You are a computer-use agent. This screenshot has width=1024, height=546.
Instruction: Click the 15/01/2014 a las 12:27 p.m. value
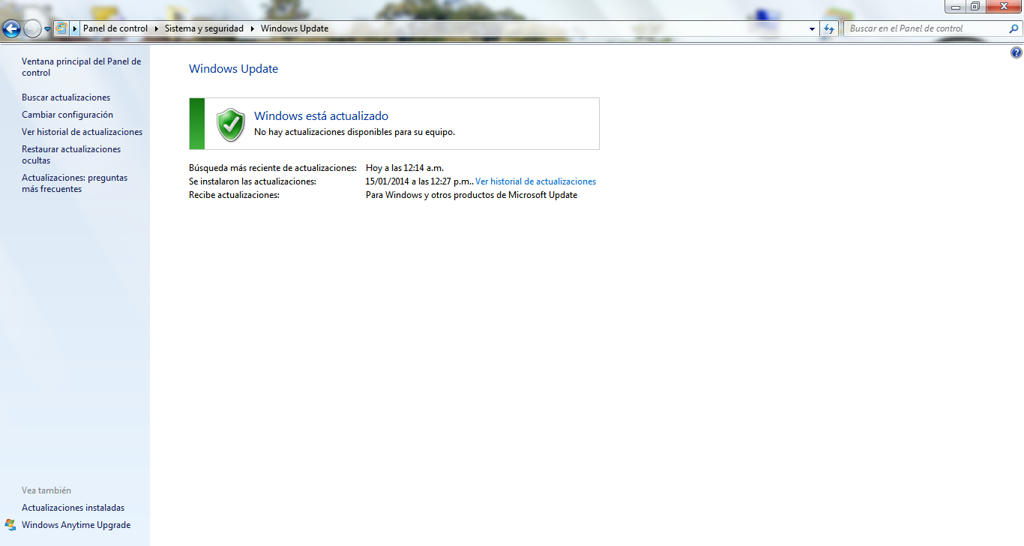point(418,182)
